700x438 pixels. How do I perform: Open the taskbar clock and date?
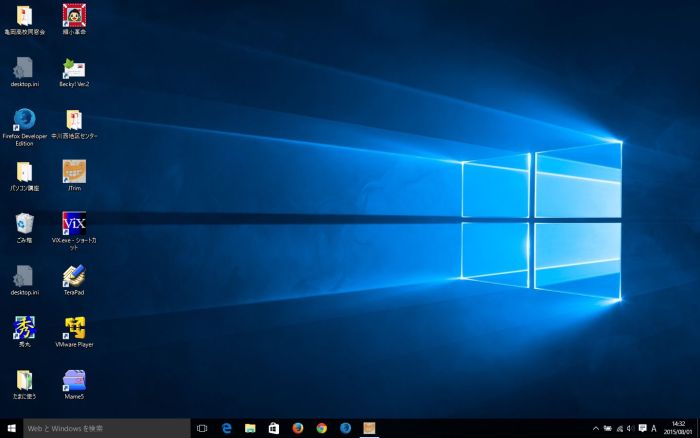point(679,428)
